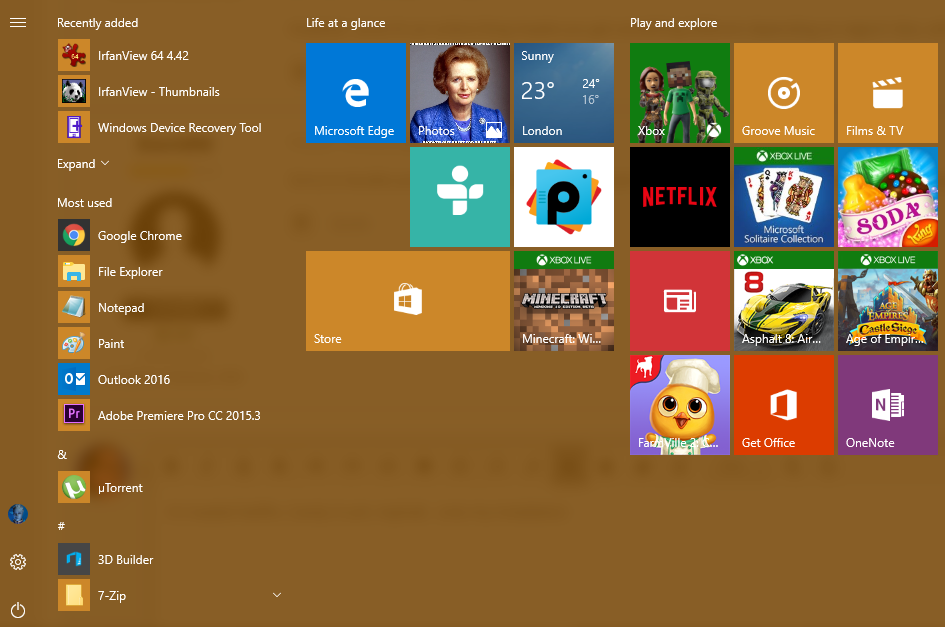Click the power button
Image resolution: width=945 pixels, height=627 pixels.
(17, 610)
